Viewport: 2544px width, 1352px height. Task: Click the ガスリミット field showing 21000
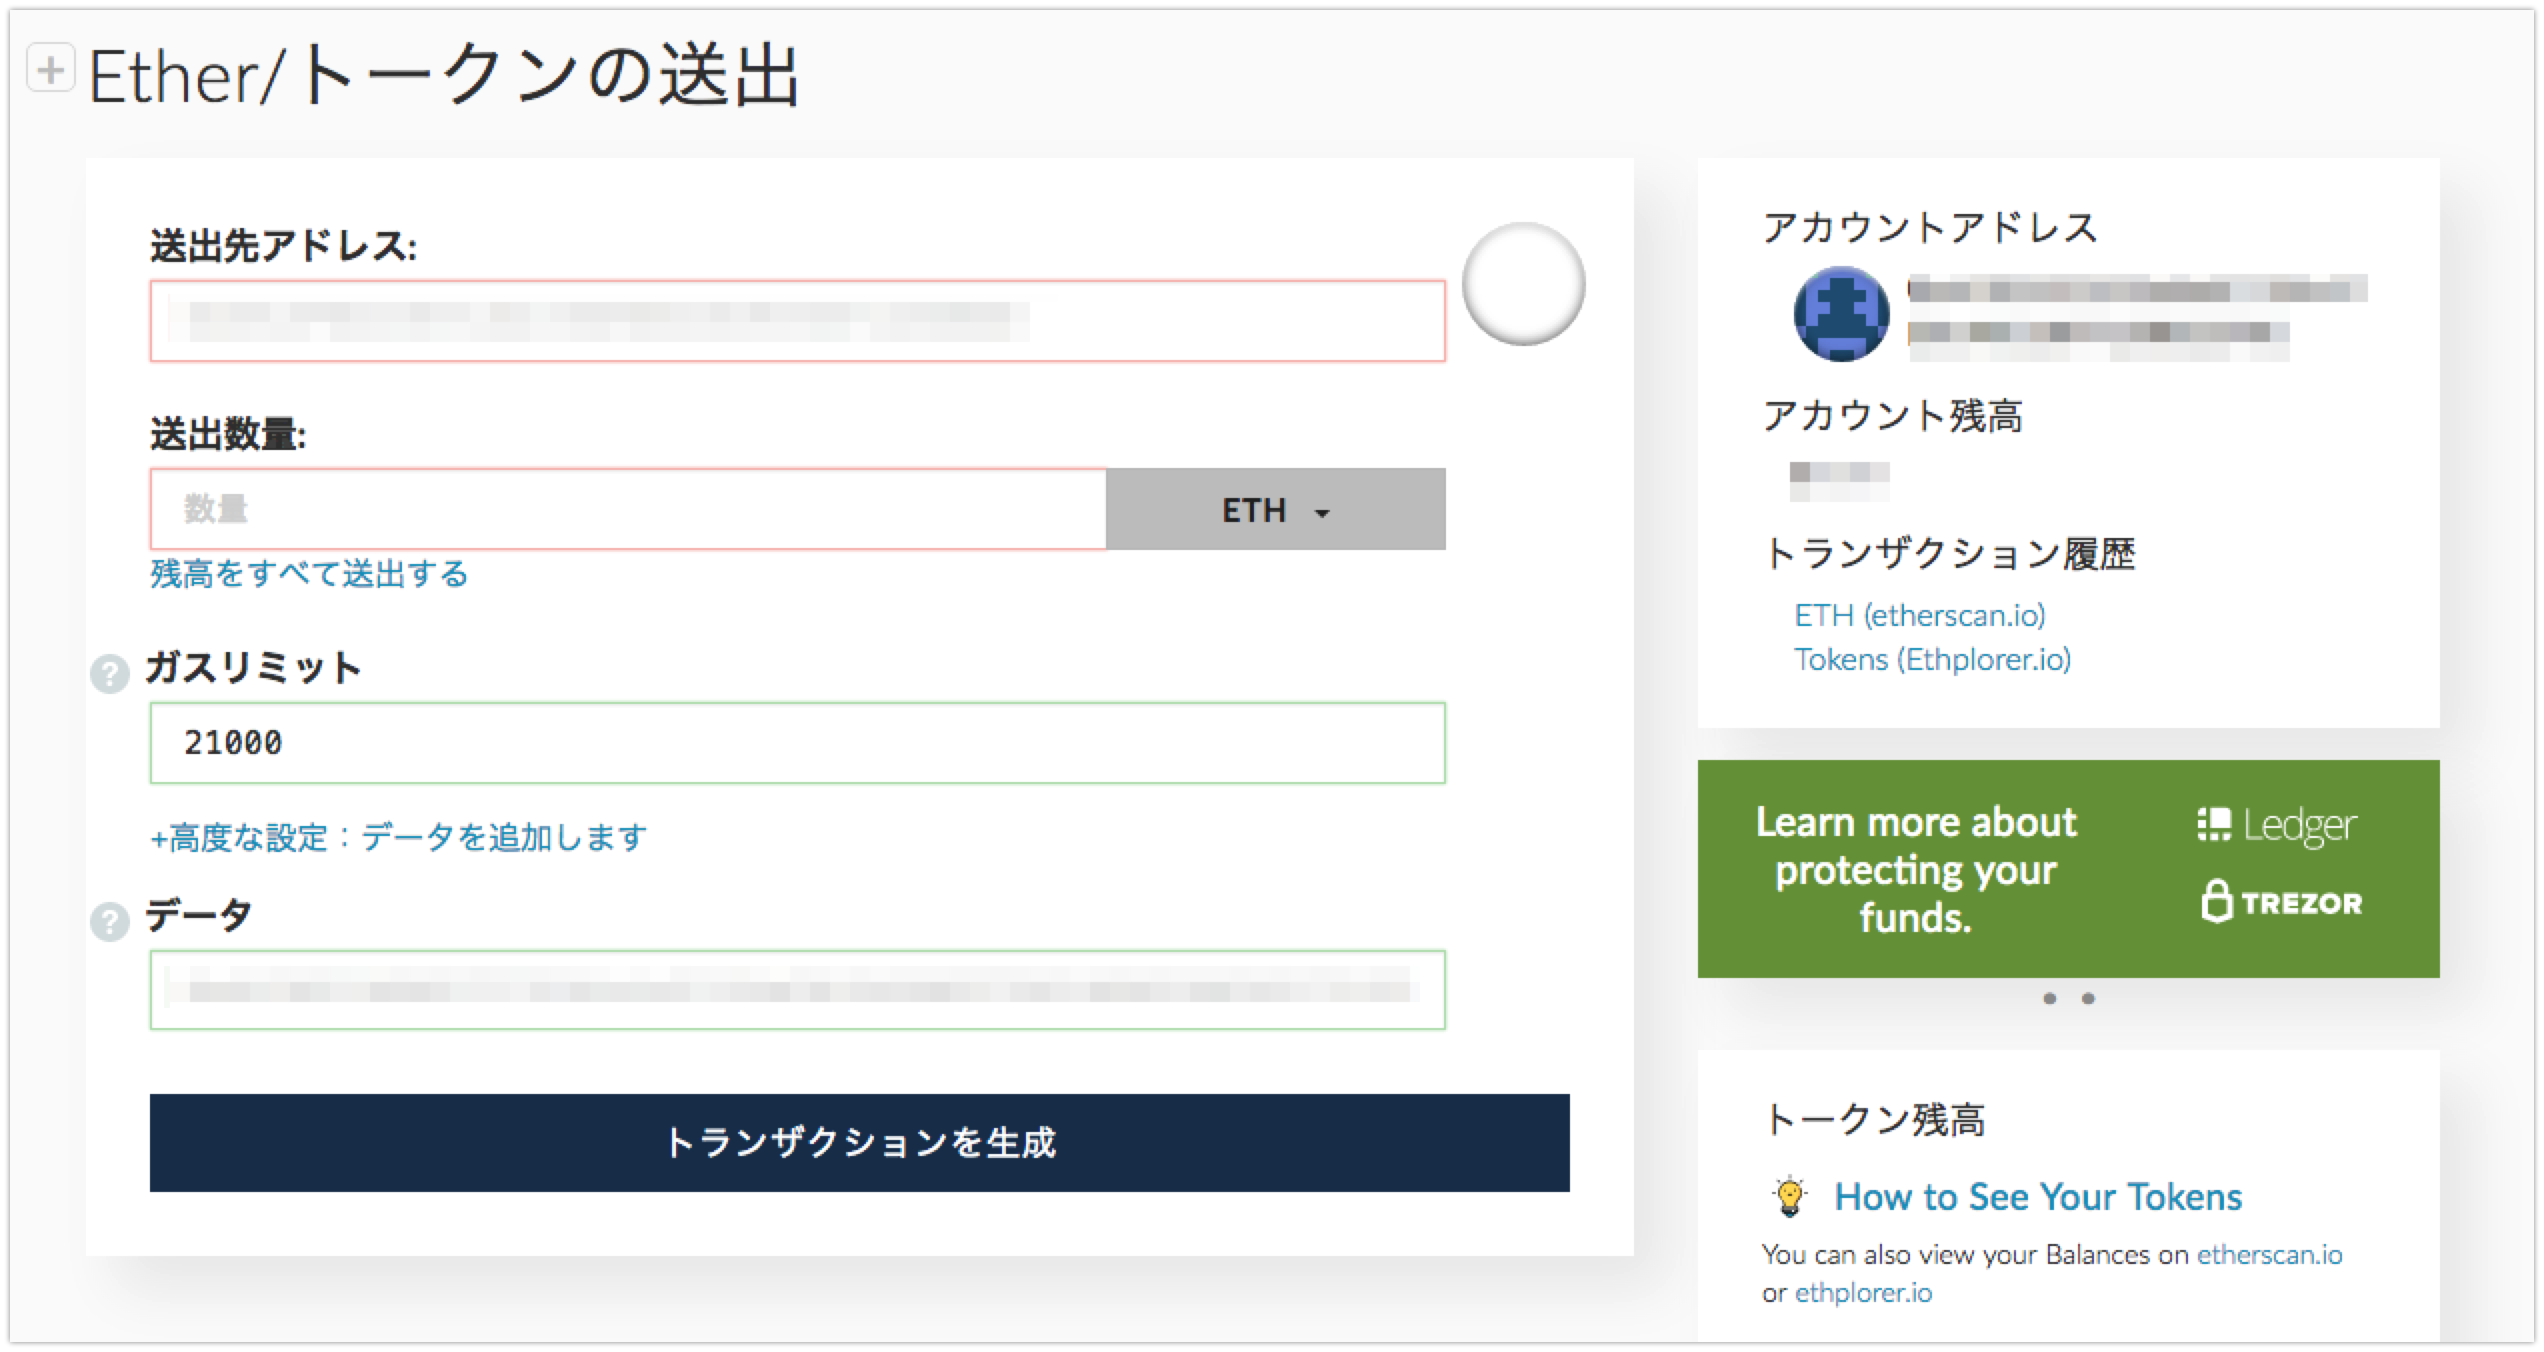(x=797, y=743)
